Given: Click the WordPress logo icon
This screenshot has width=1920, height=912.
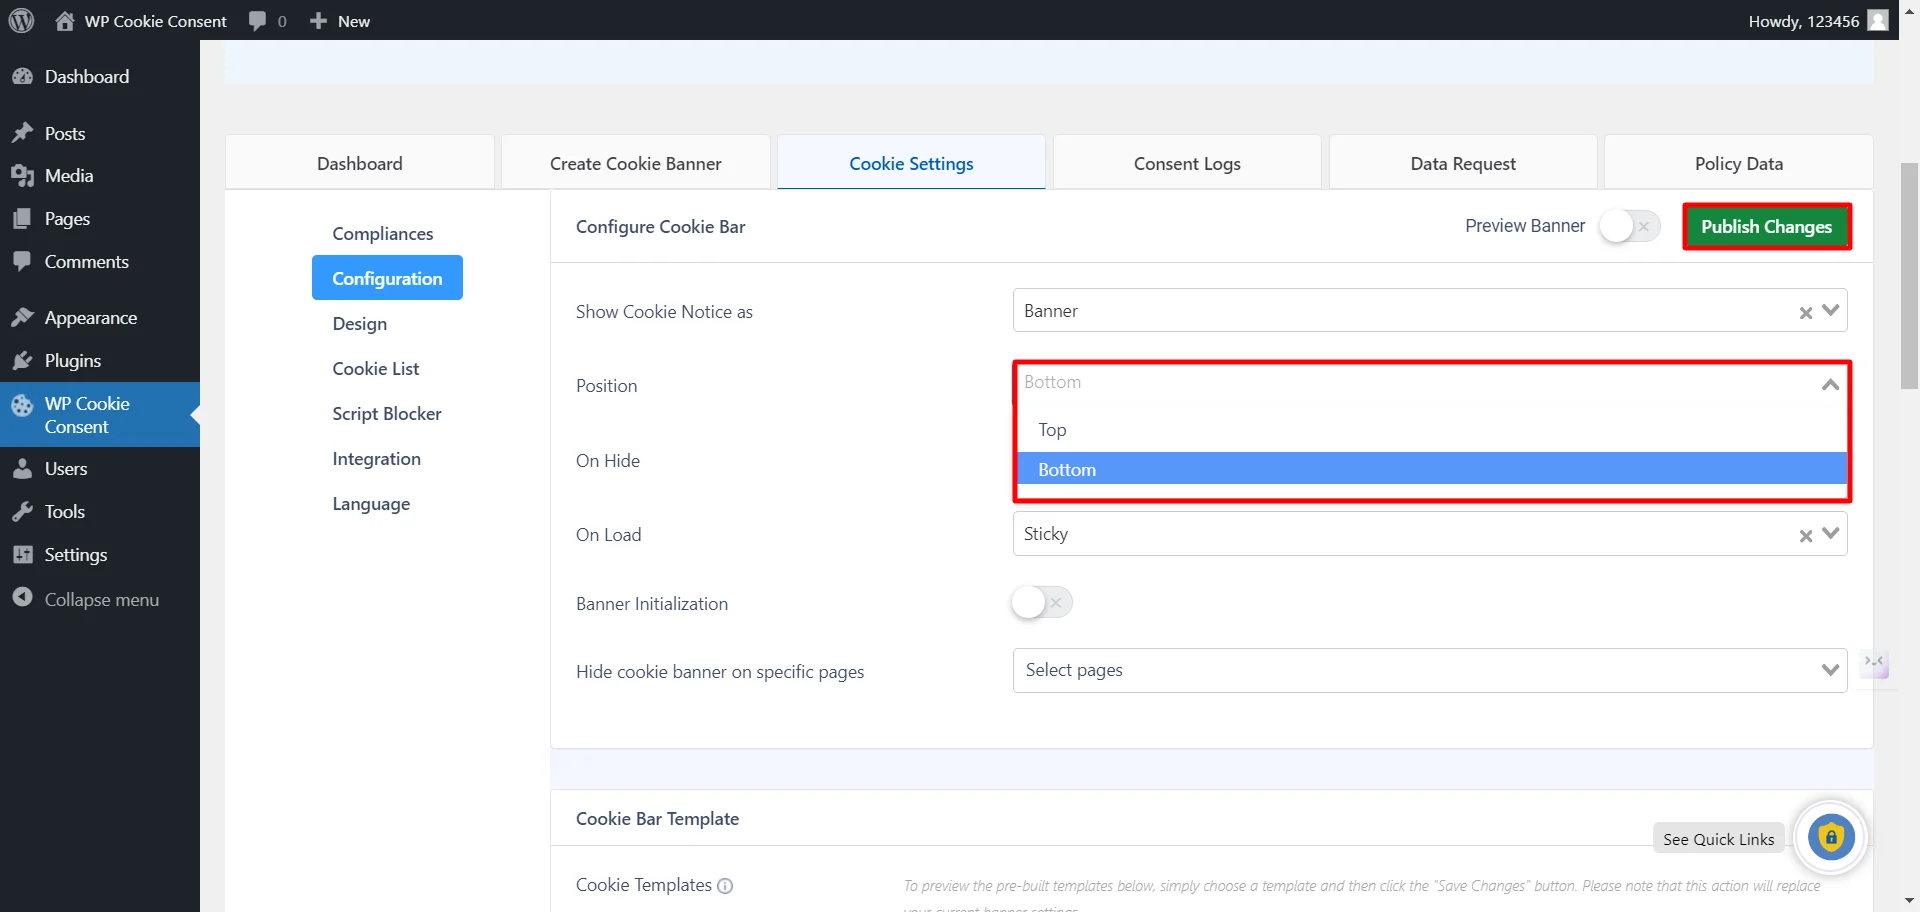Looking at the screenshot, I should 21,21.
